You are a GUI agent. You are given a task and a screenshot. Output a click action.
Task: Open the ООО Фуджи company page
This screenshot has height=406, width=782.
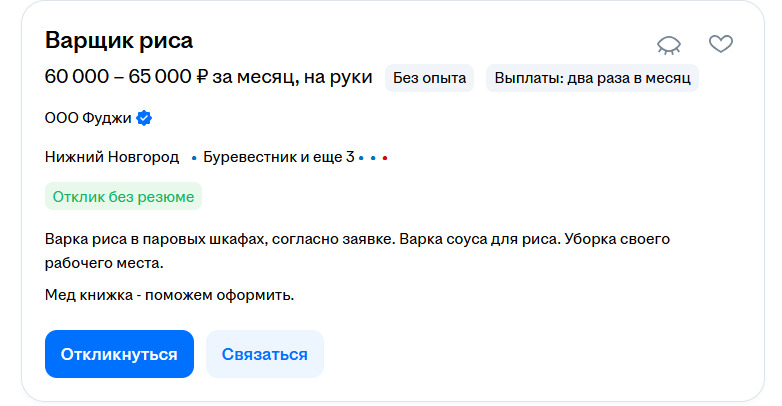pos(89,118)
